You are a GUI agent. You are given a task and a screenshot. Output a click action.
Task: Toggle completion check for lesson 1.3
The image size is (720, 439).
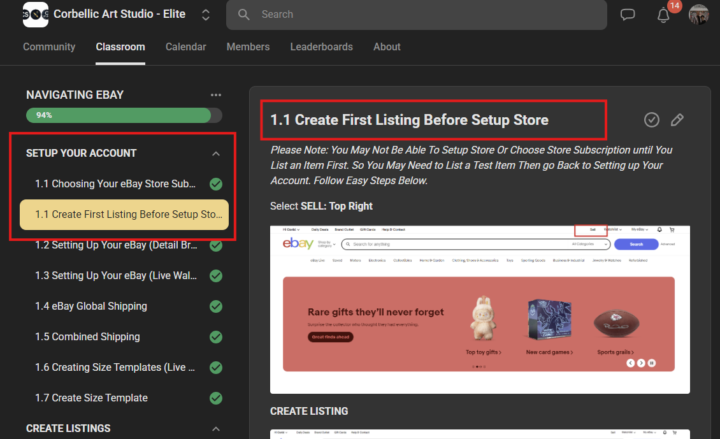click(216, 276)
